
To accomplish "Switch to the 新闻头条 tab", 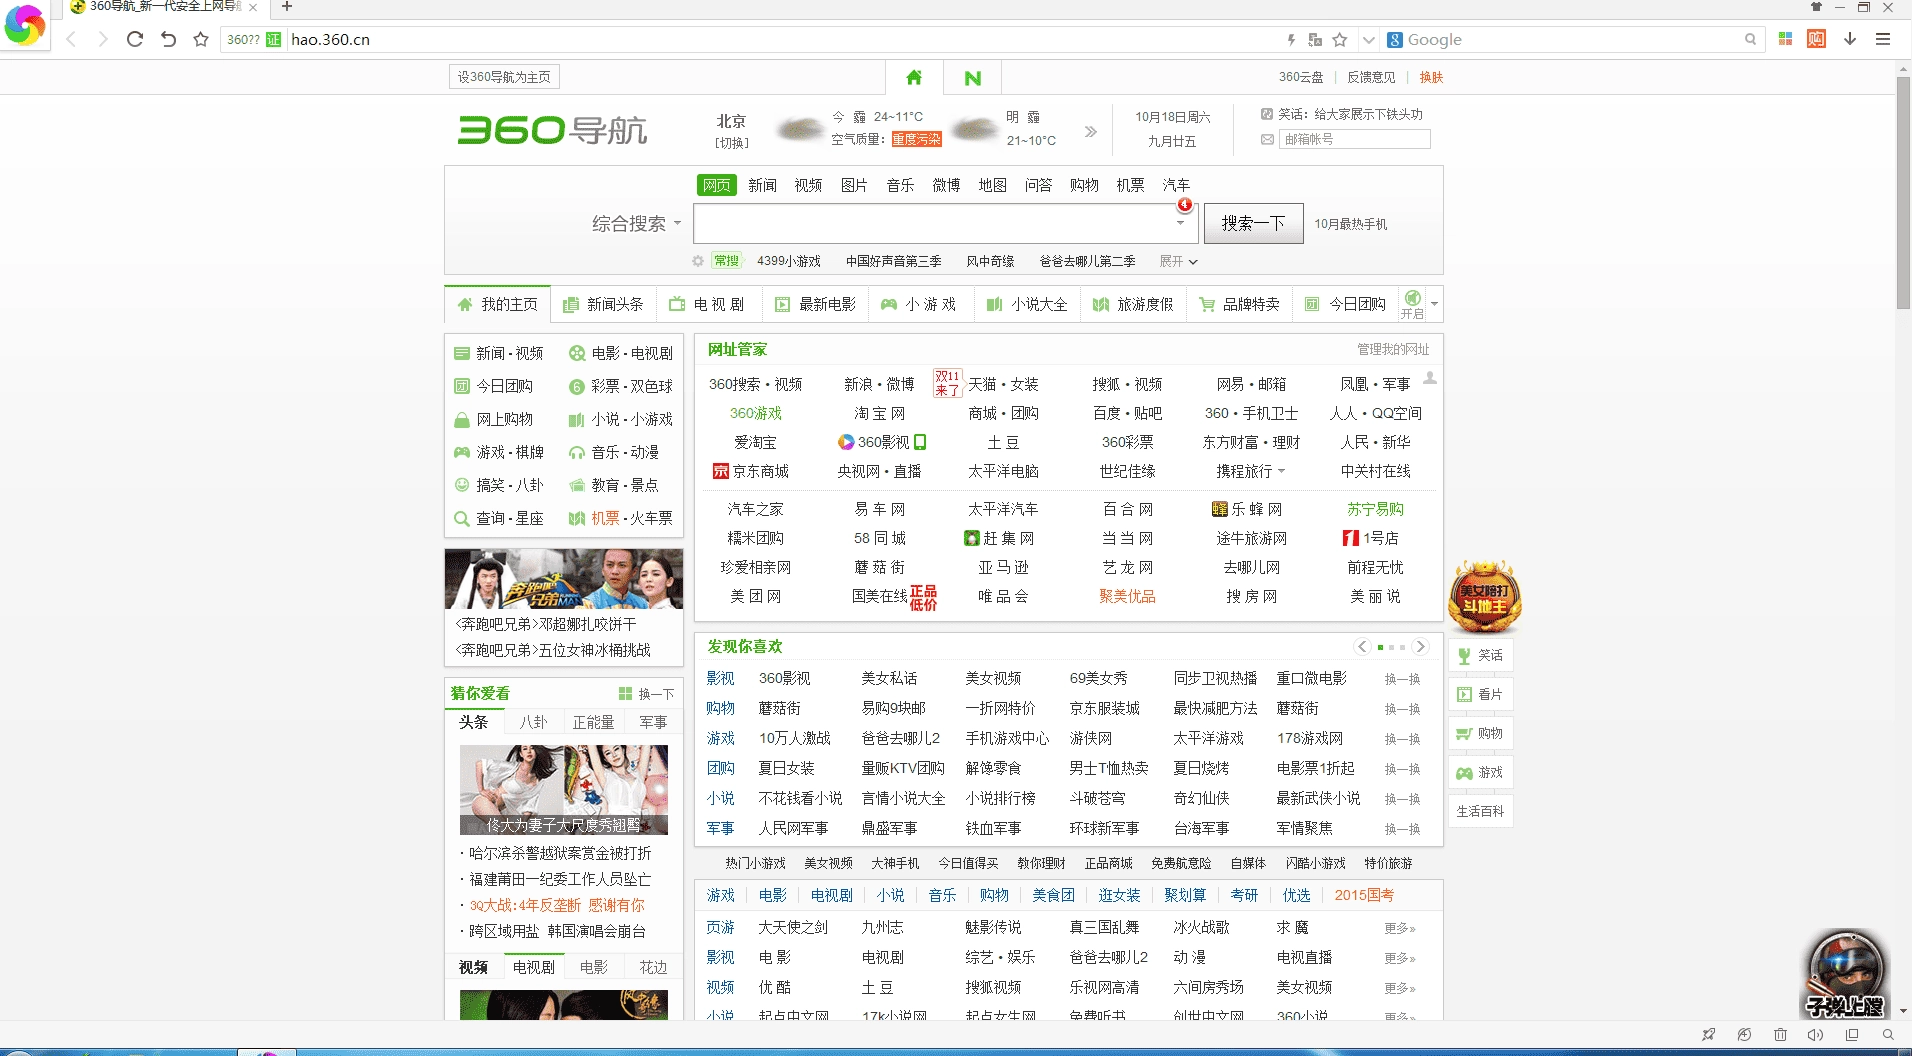I will point(603,304).
